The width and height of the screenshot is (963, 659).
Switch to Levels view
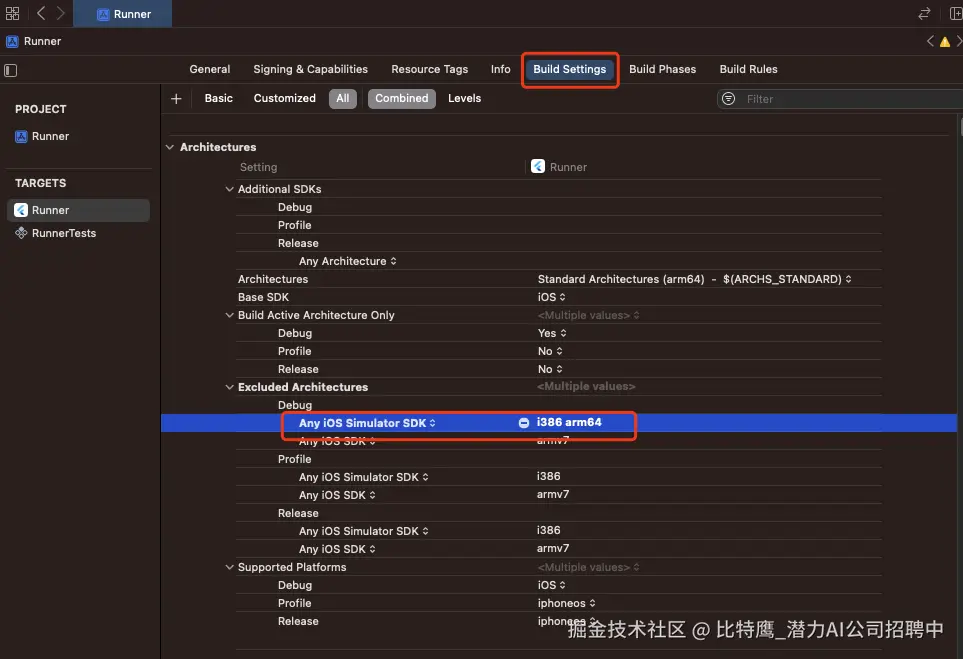(x=464, y=98)
